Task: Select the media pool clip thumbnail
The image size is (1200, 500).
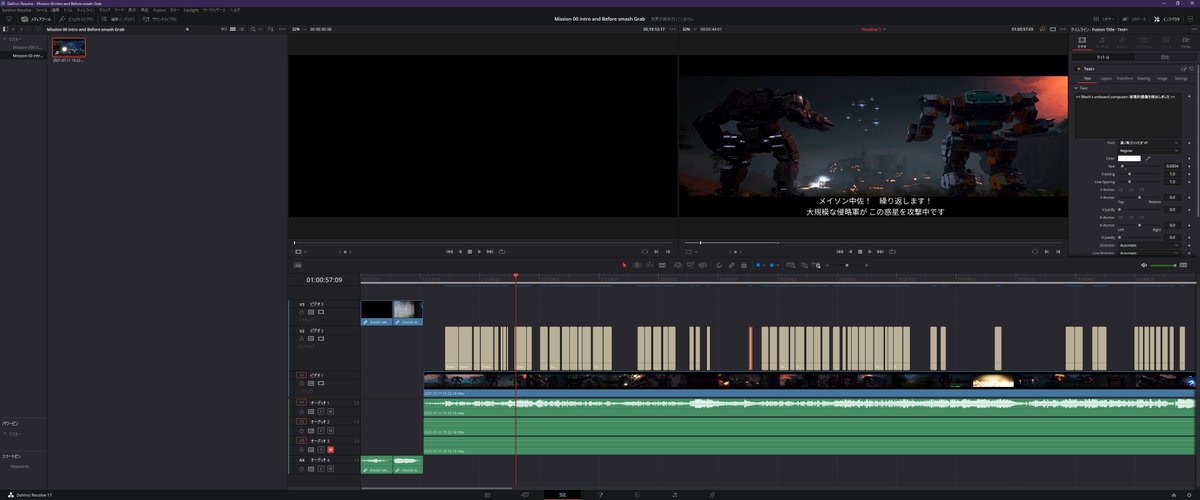Action: (x=69, y=47)
